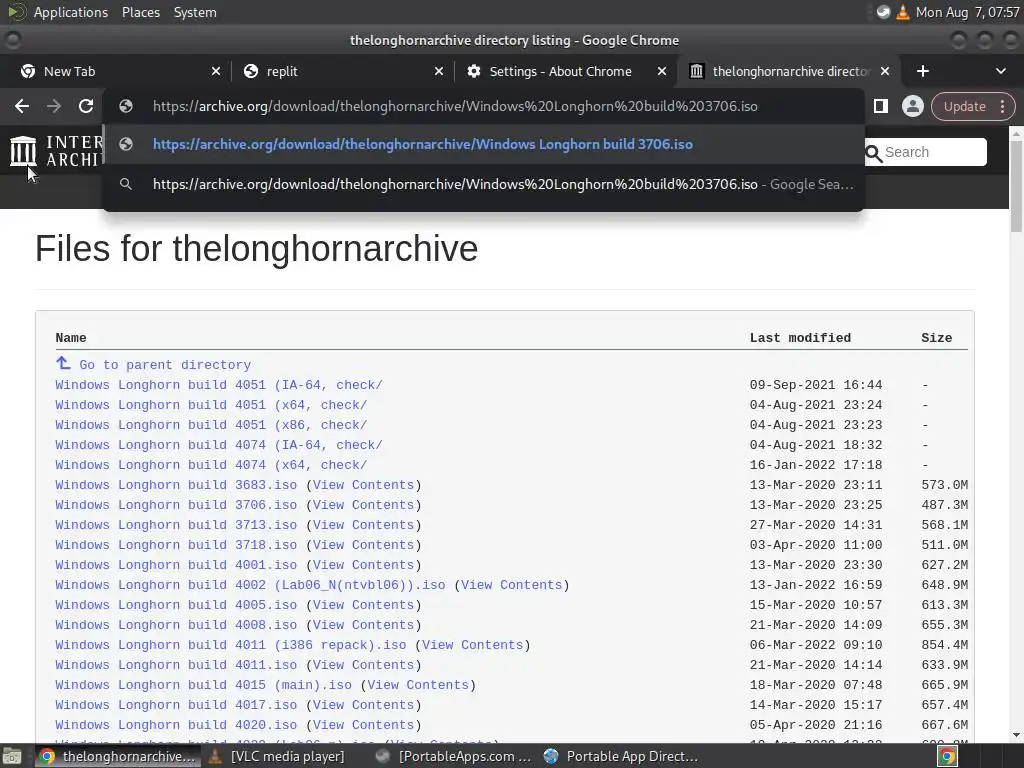Open the Places menu
The width and height of the screenshot is (1024, 768).
pos(140,12)
